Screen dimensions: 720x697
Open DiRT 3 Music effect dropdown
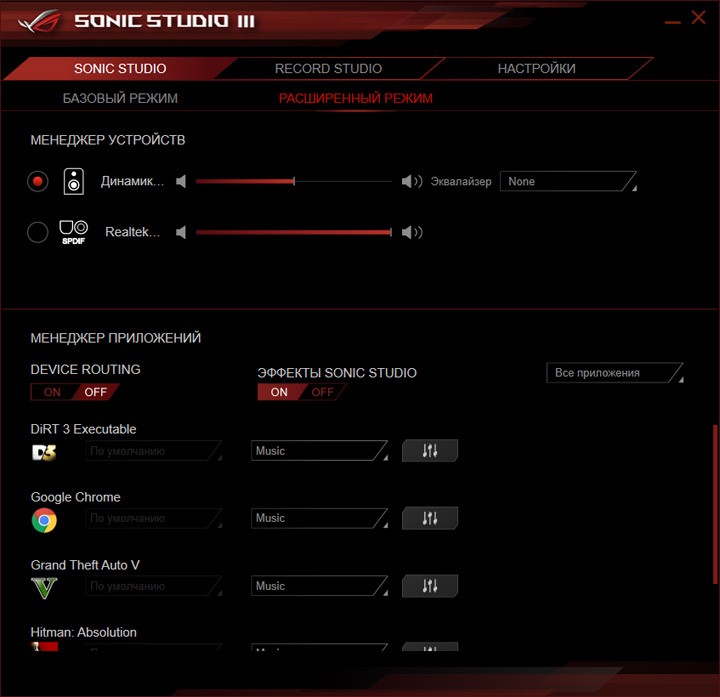click(x=320, y=451)
